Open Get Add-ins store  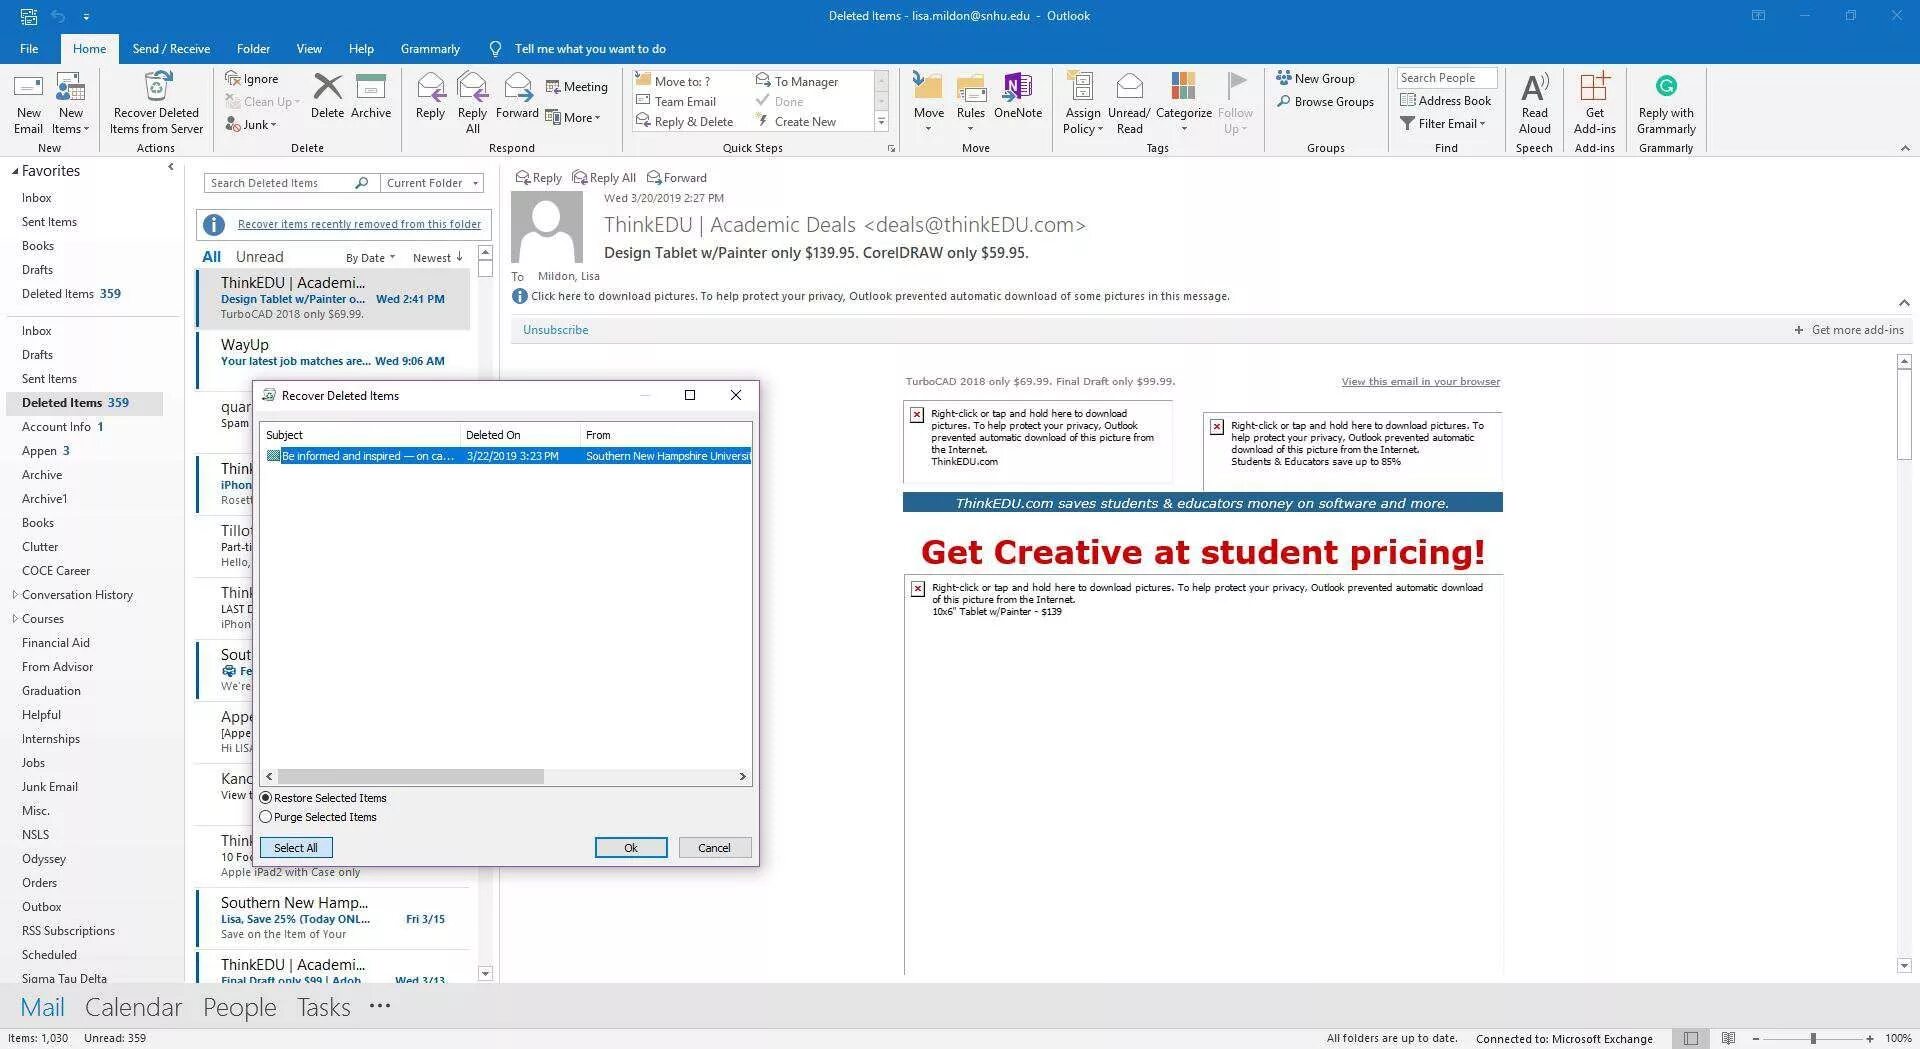(1594, 102)
